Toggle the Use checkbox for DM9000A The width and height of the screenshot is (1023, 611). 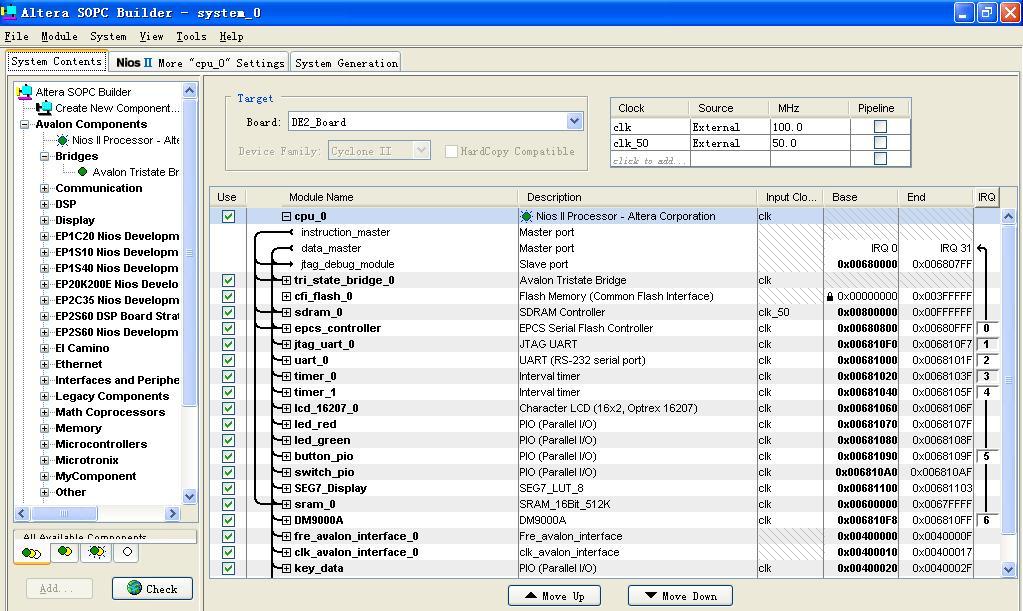coord(228,520)
